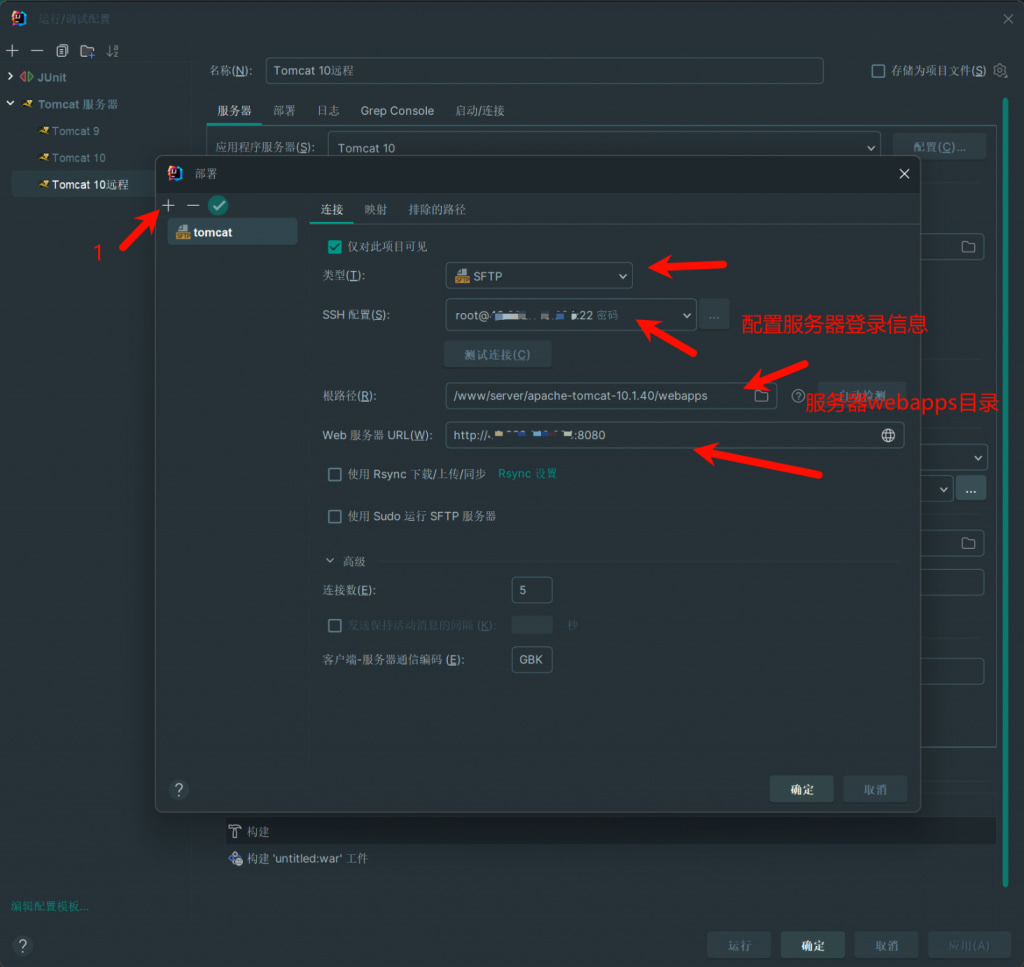
Task: Click the add server plus icon in deployment dialog
Action: tap(169, 205)
